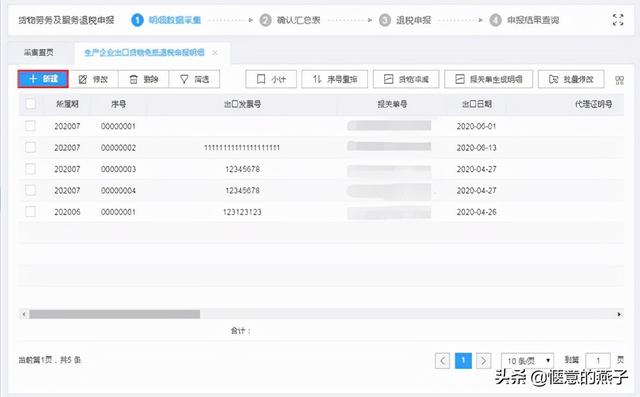Click the horizontal scrollbar thumb below the table

tap(114, 314)
